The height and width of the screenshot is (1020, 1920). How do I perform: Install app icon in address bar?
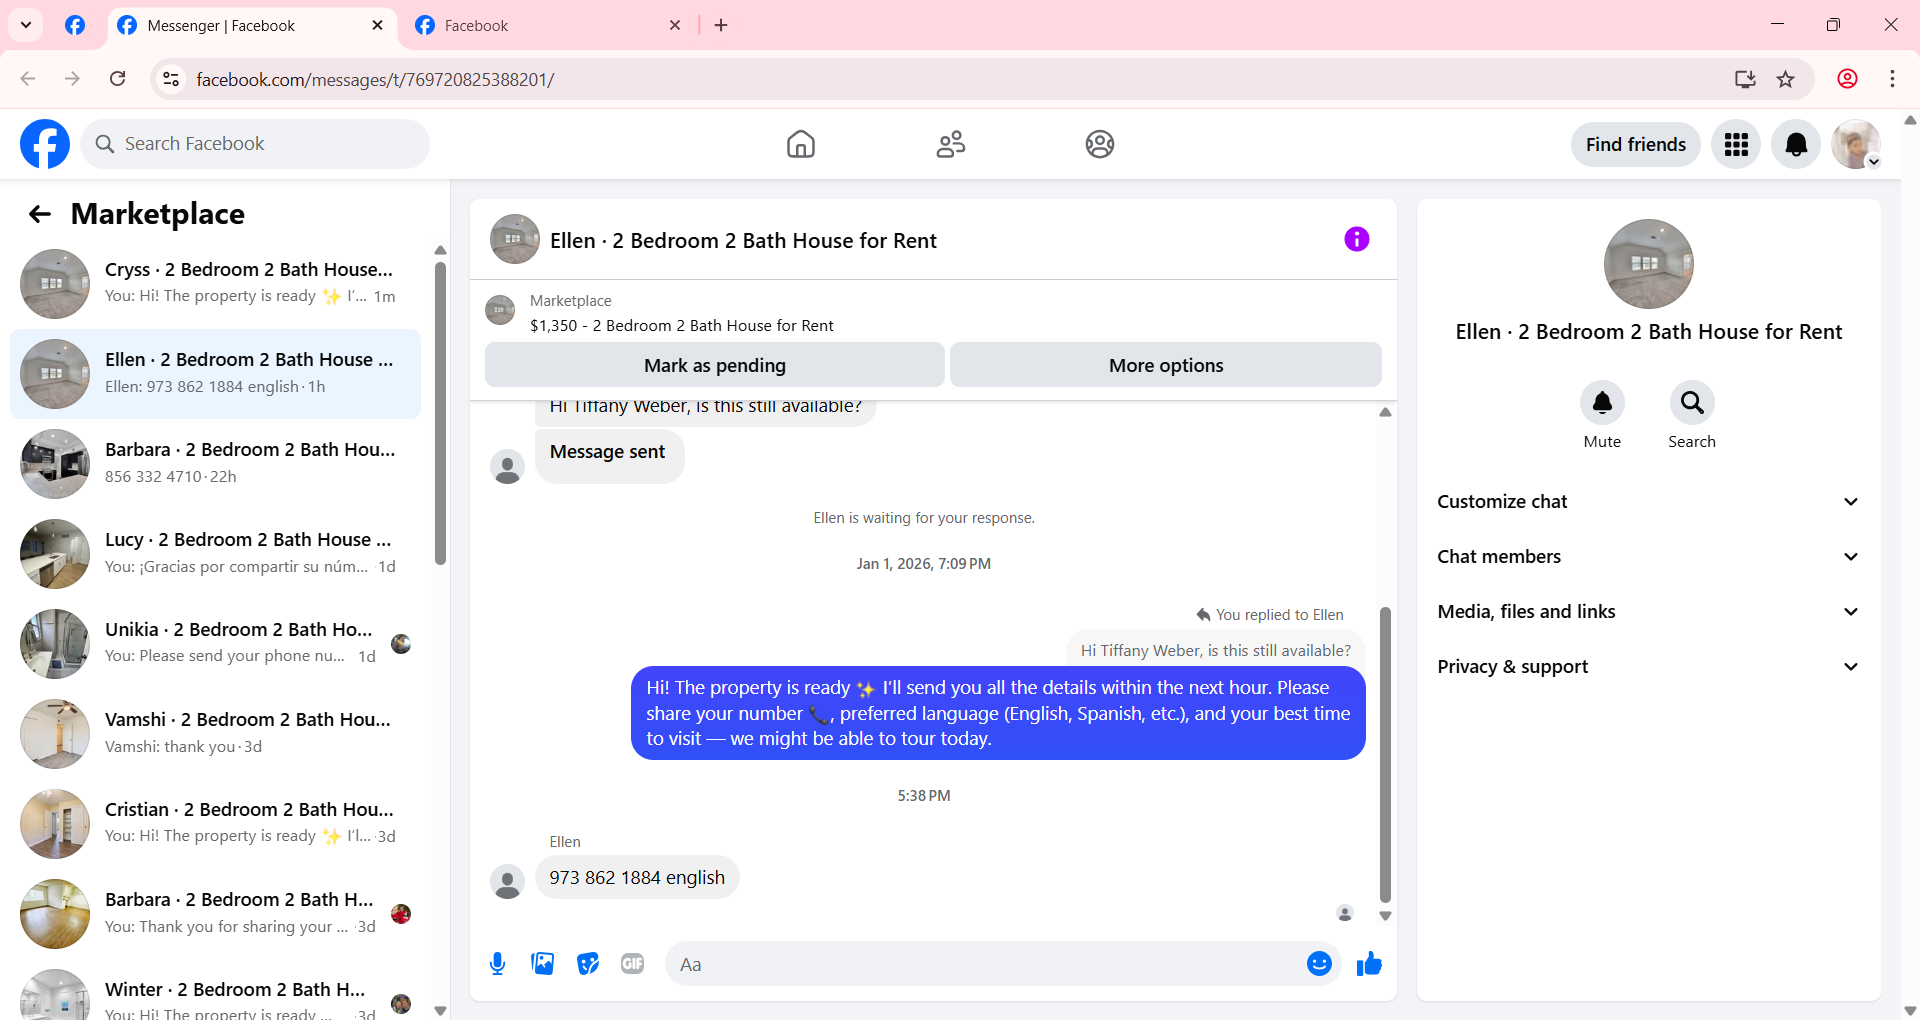1745,79
